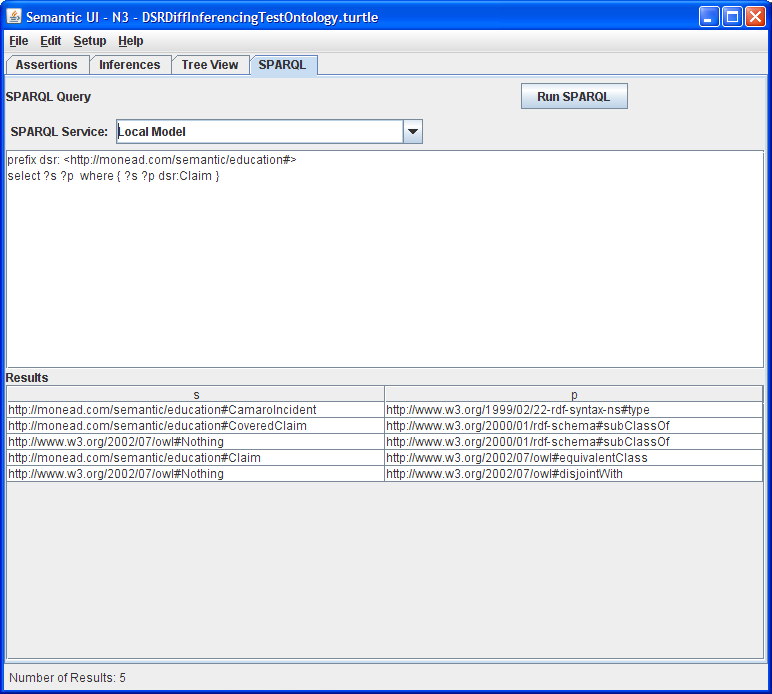Screen dimensions: 772x694
Task: Close the Semantic UI window
Action: [x=755, y=17]
